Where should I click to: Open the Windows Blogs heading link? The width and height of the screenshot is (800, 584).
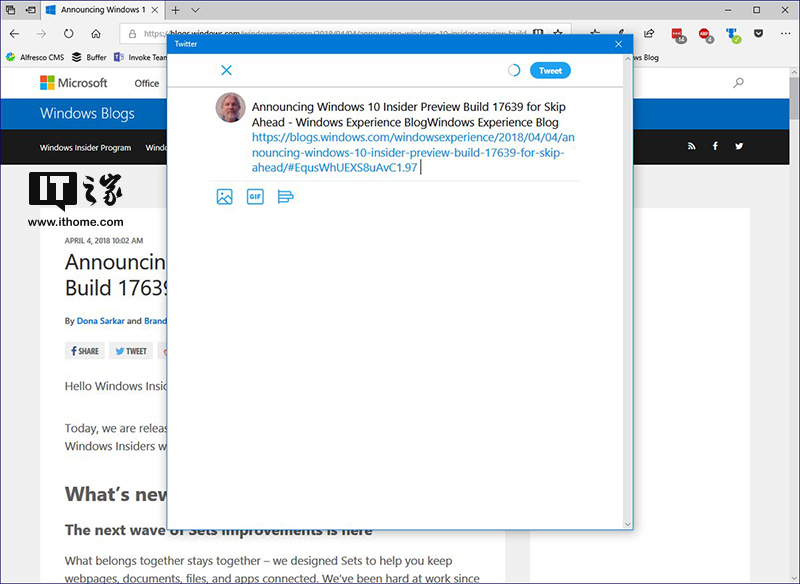pyautogui.click(x=87, y=113)
